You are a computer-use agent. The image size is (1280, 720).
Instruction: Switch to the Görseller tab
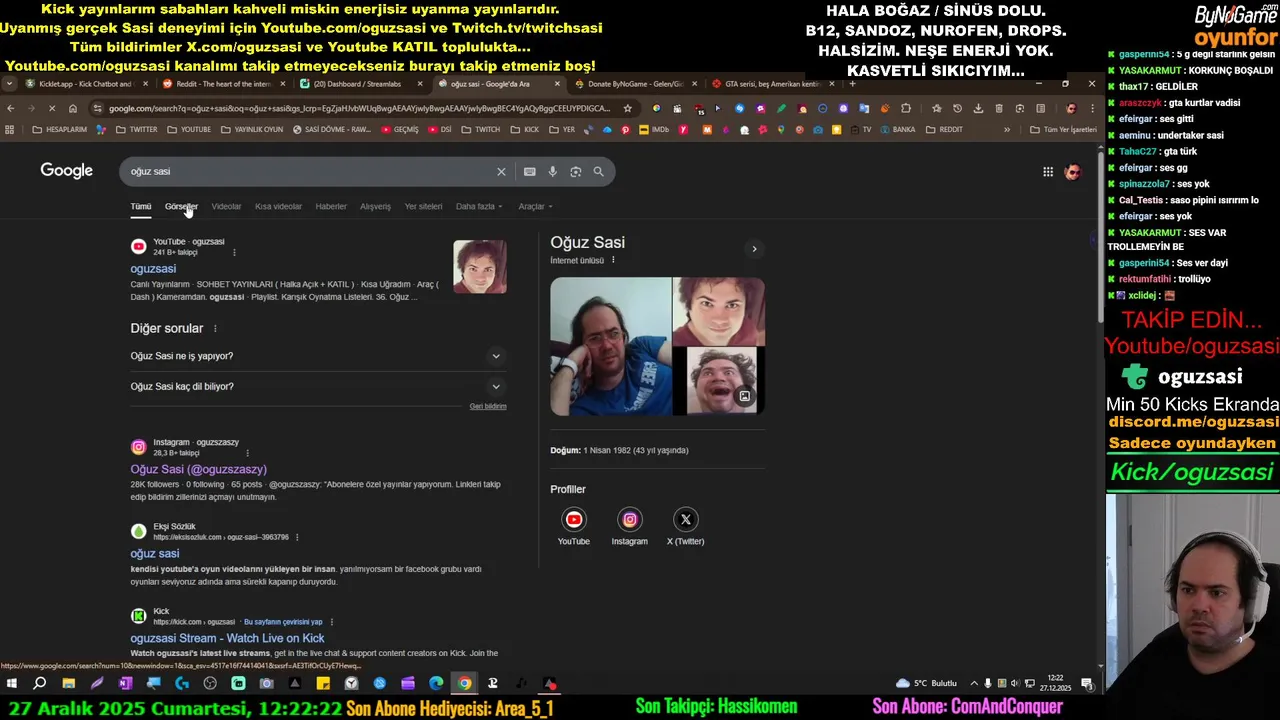[x=181, y=207]
